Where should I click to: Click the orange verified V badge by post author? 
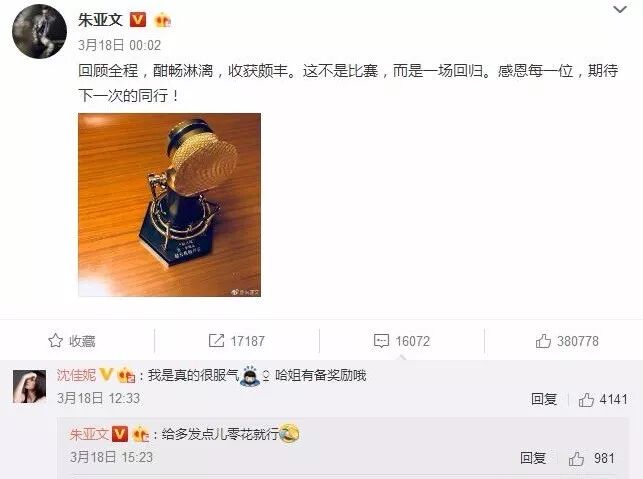click(138, 20)
